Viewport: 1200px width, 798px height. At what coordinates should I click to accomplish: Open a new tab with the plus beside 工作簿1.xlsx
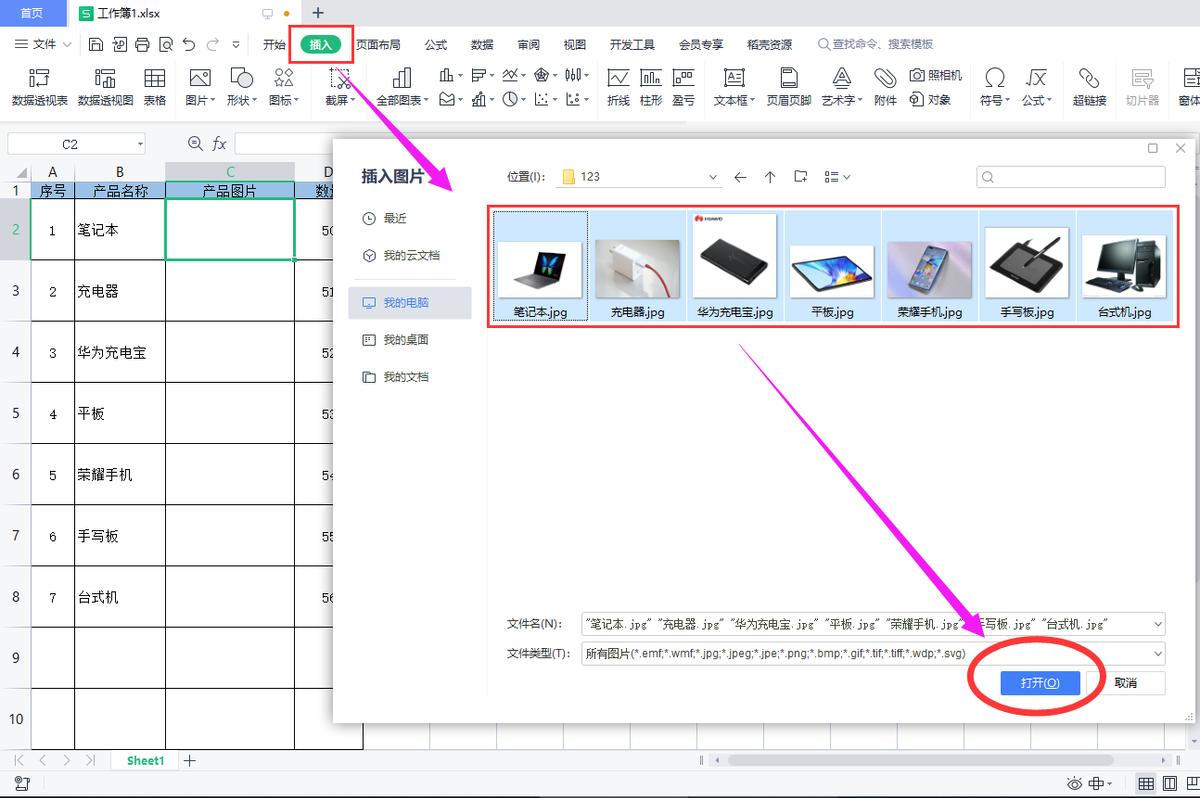318,13
